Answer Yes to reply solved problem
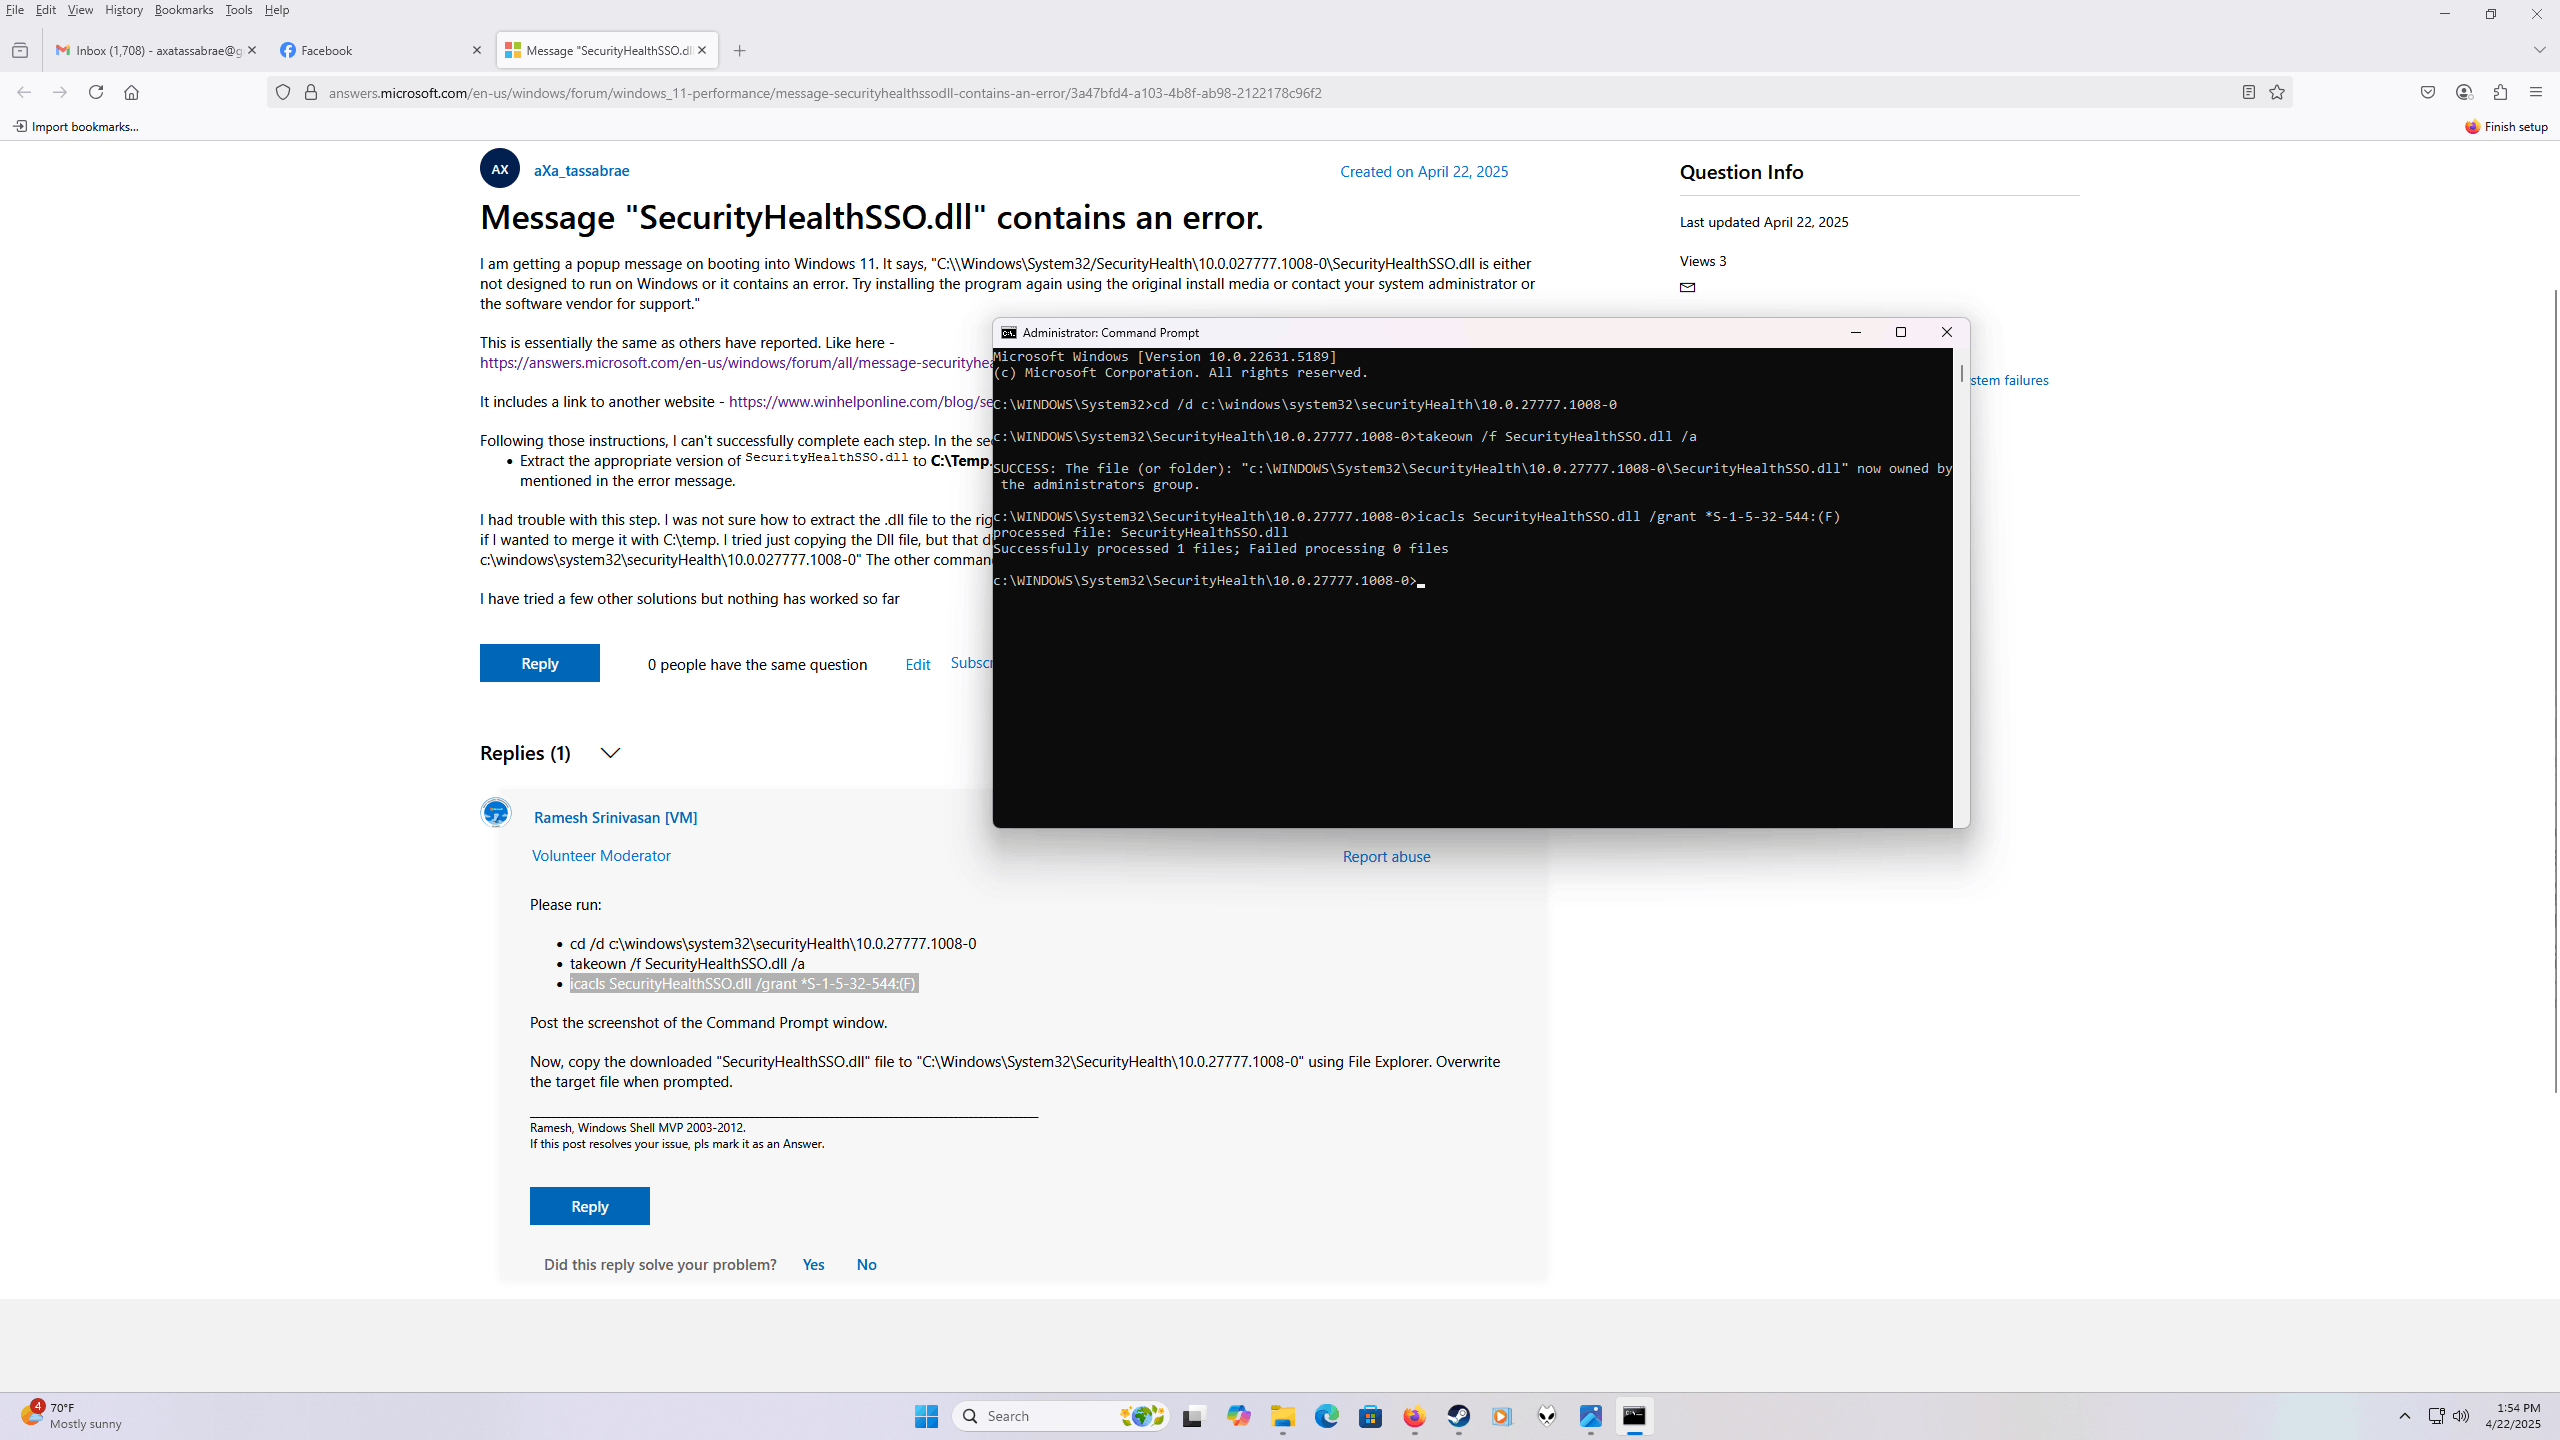Image resolution: width=2560 pixels, height=1440 pixels. pyautogui.click(x=813, y=1264)
